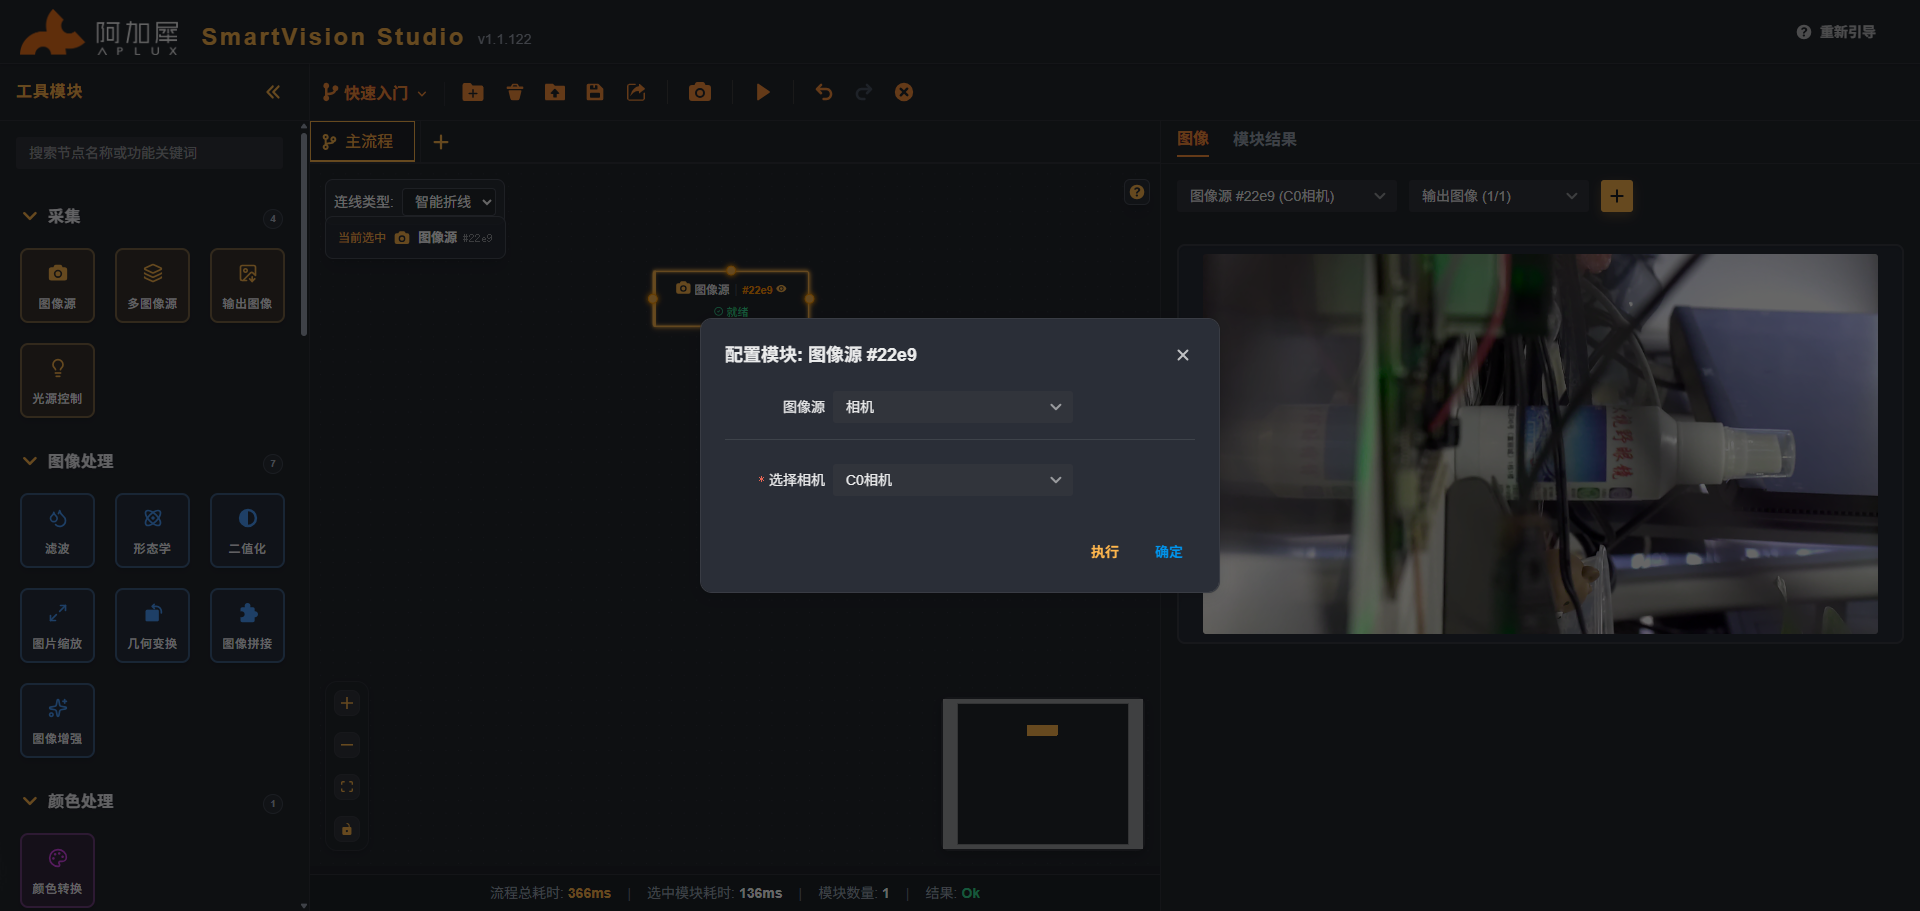Open the 输出图像 (1/1) dropdown
This screenshot has width=1920, height=911.
point(1499,196)
